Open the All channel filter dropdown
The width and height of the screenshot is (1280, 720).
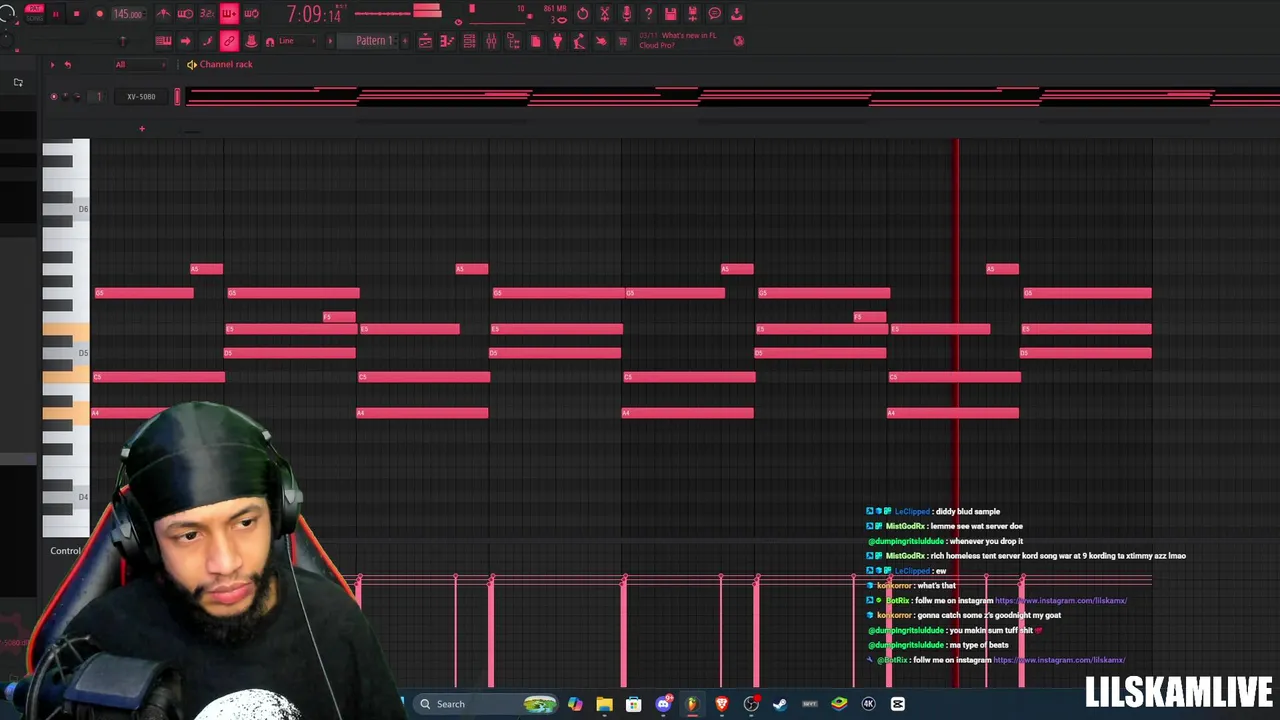[140, 64]
